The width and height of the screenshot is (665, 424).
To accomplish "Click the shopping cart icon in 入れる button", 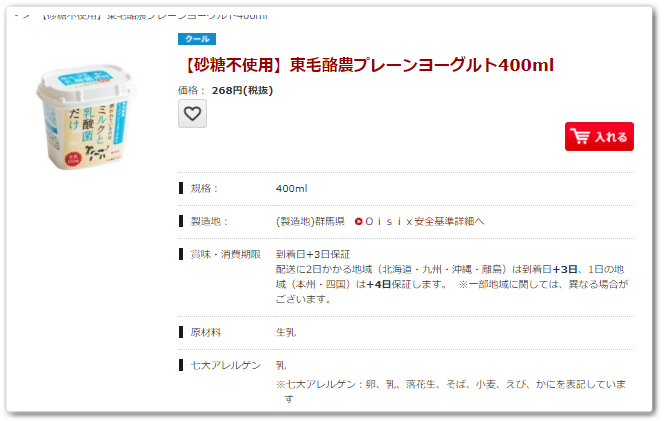I will (580, 137).
